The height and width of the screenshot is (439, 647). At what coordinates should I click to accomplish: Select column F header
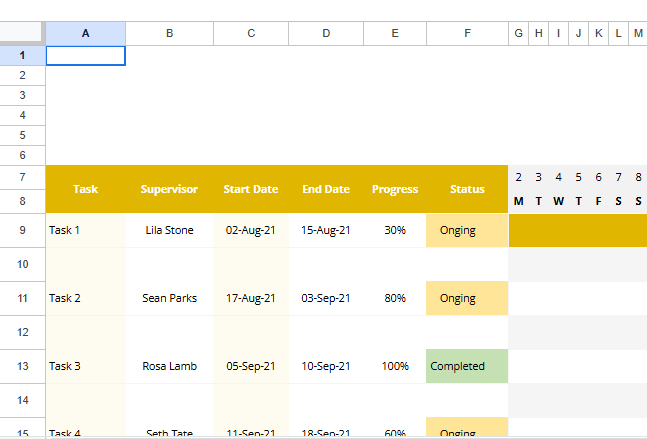tap(467, 33)
